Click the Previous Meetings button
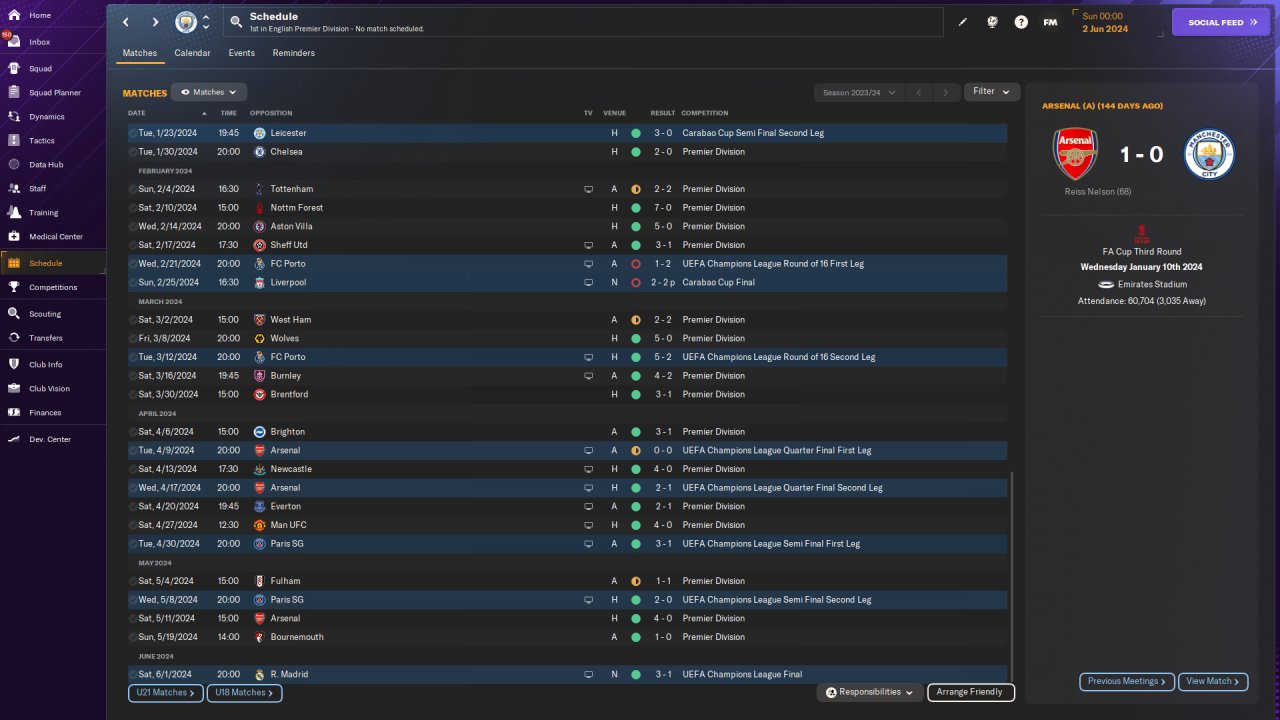Viewport: 1280px width, 720px height. point(1126,681)
